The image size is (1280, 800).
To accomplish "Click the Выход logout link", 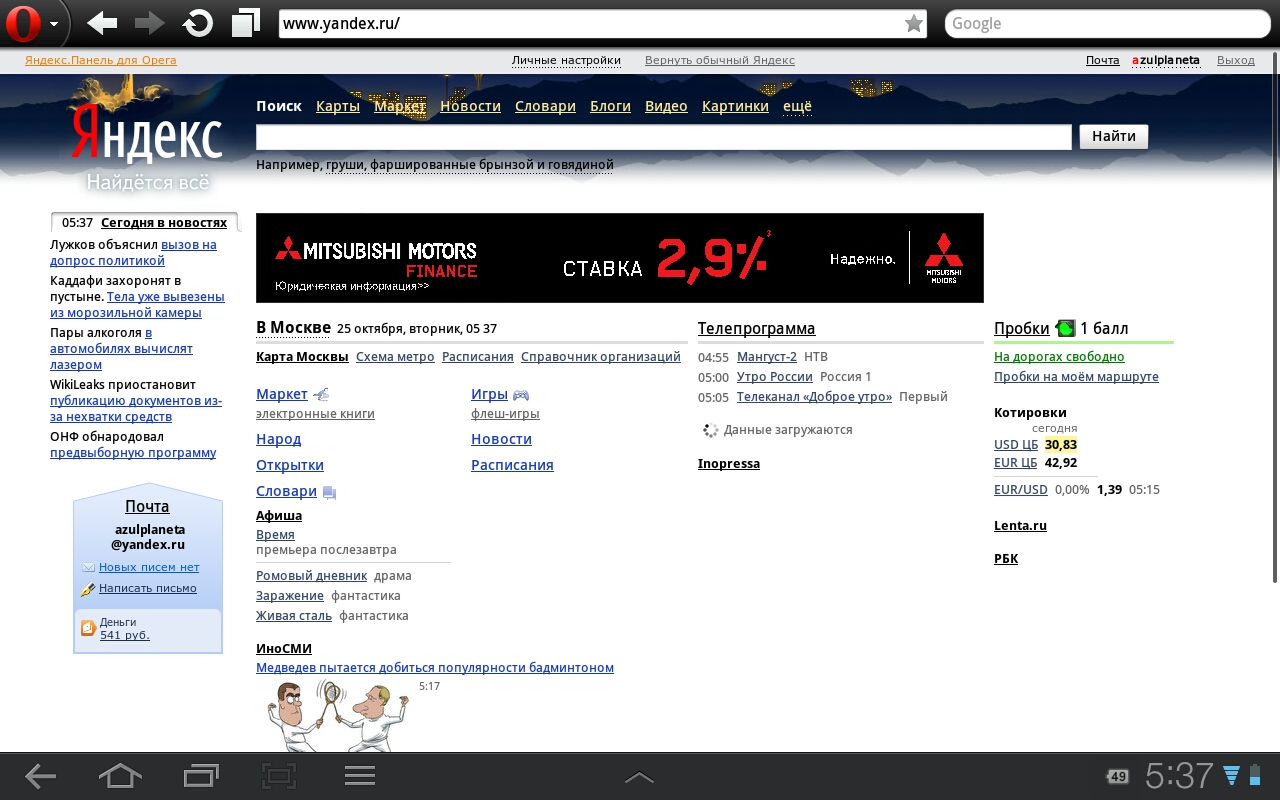I will [1236, 60].
